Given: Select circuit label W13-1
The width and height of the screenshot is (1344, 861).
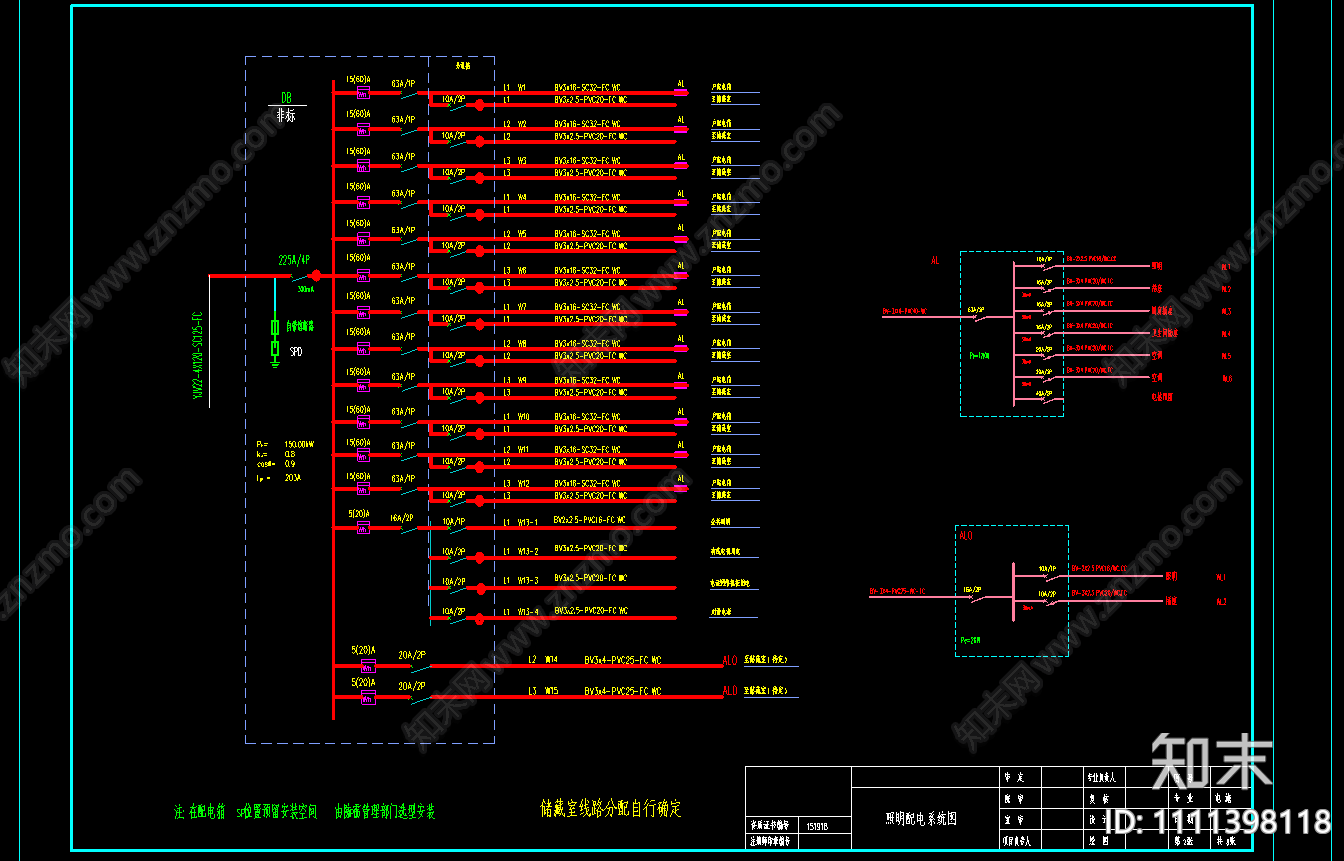Looking at the screenshot, I should [528, 521].
